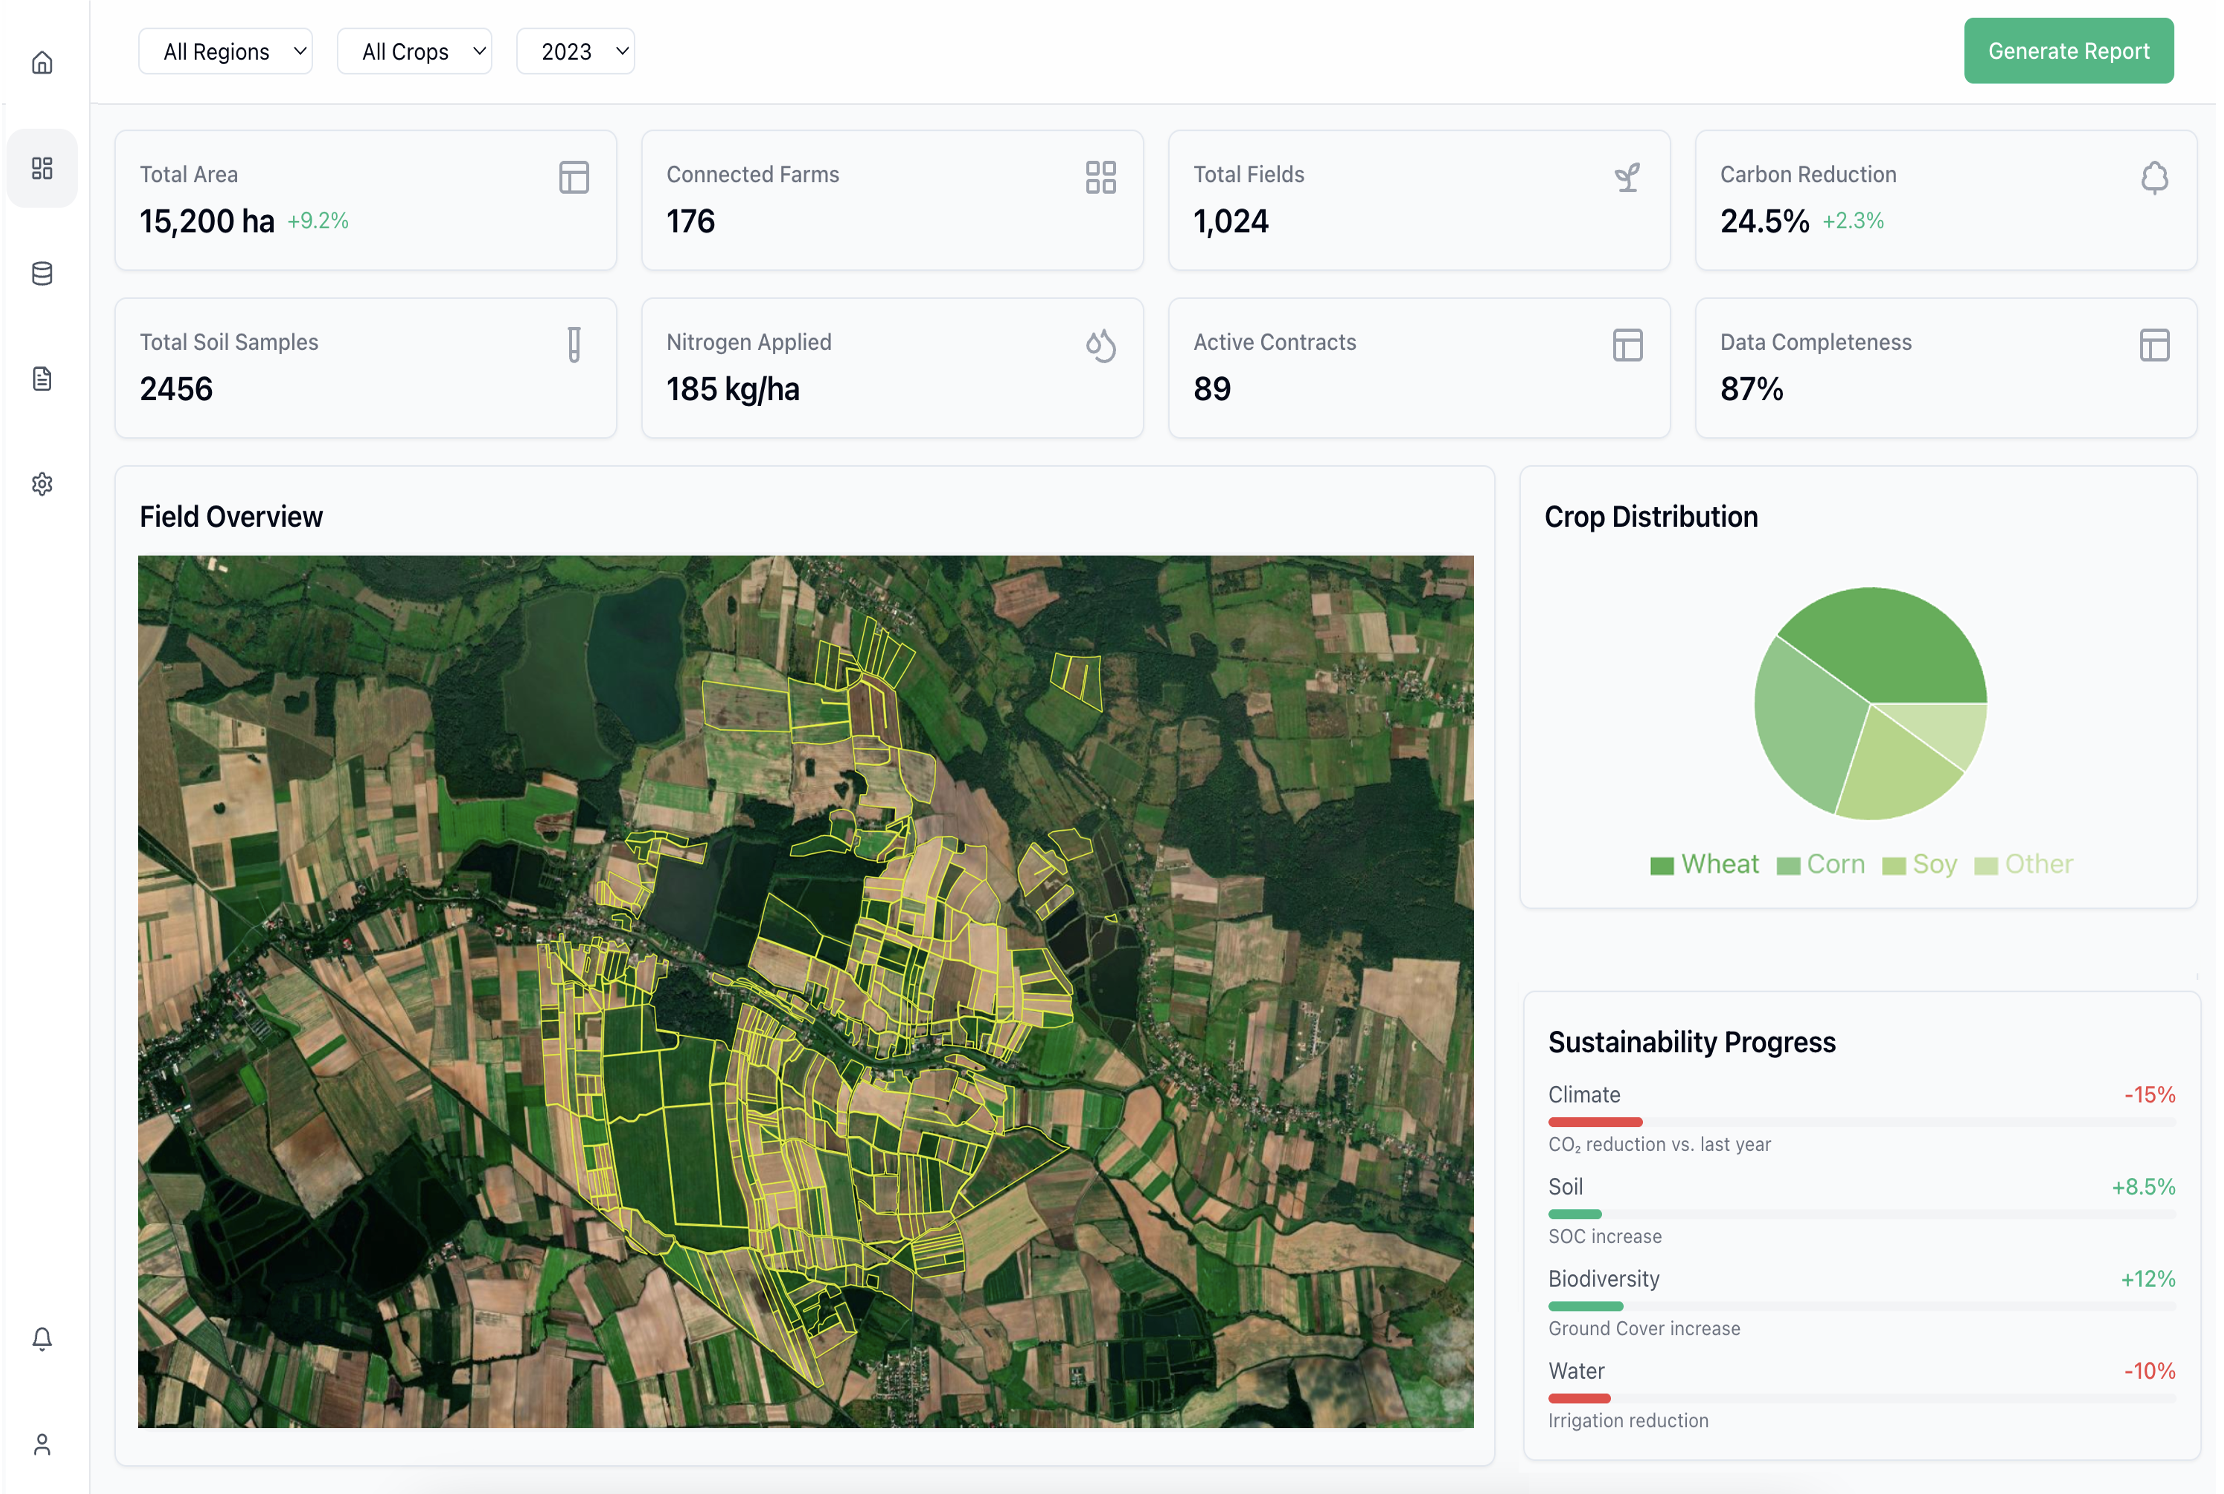Select the dashboard grid sidebar icon
This screenshot has height=1494, width=2224.
(x=42, y=168)
